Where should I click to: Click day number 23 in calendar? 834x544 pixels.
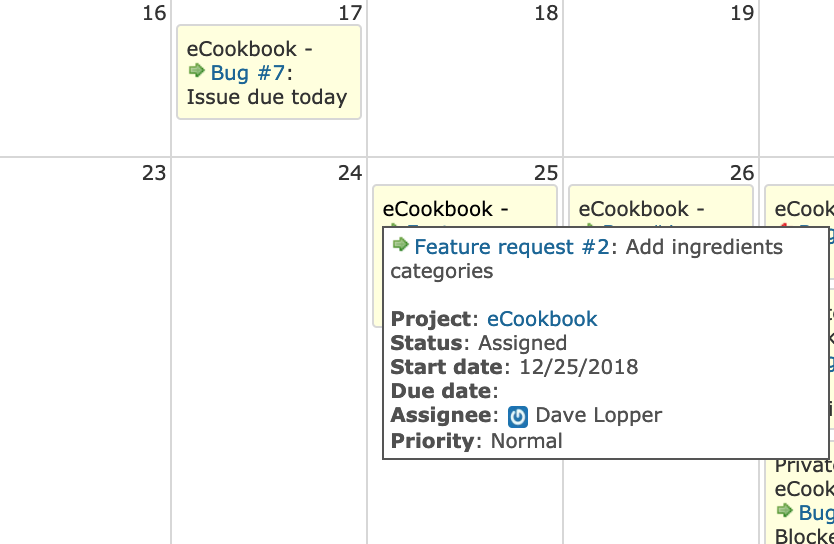point(154,173)
